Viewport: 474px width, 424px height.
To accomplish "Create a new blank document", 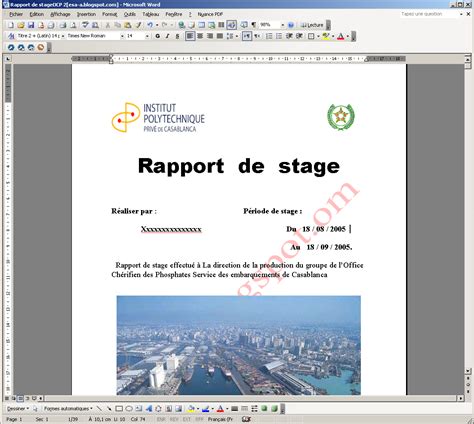I will coord(11,25).
